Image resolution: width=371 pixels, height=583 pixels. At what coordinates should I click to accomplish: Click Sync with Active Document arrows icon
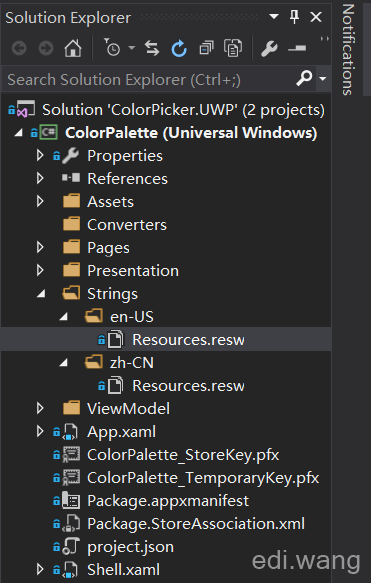[x=152, y=48]
